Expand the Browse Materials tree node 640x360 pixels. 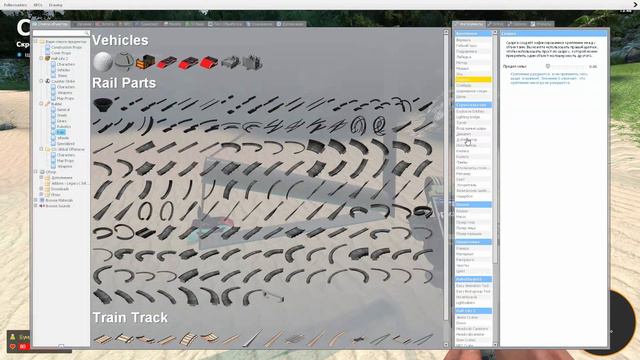(x=36, y=200)
